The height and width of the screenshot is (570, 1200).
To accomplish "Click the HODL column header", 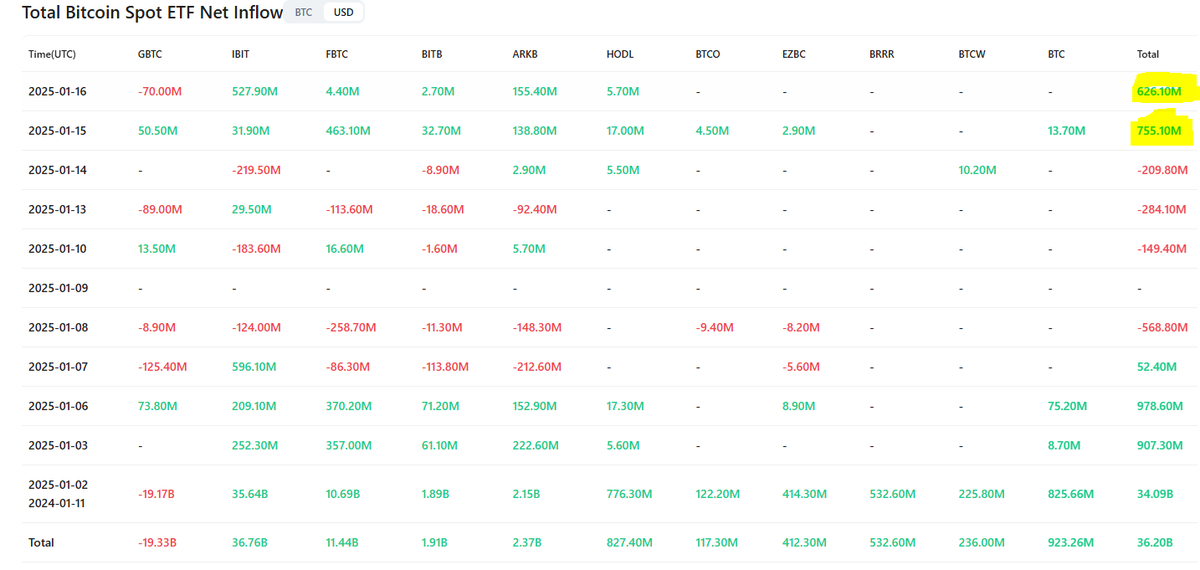I will tap(619, 54).
